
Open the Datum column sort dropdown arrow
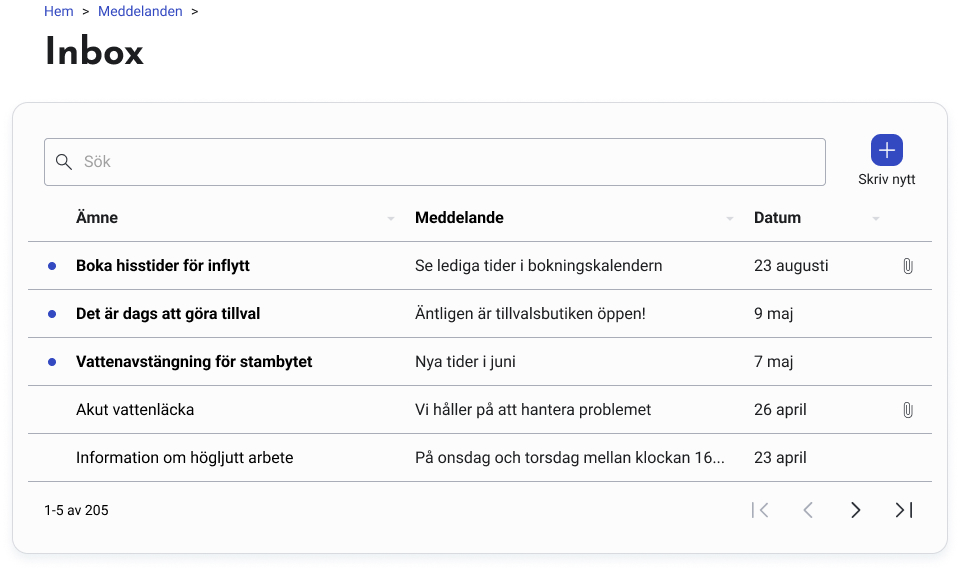click(876, 219)
